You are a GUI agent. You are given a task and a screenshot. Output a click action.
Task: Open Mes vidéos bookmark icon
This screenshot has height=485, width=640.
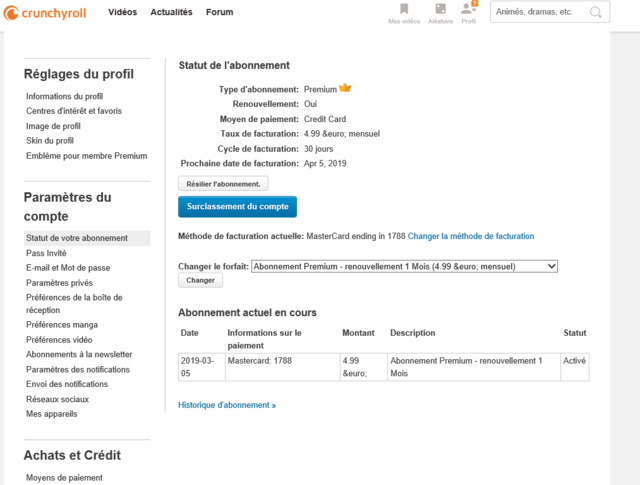point(404,9)
